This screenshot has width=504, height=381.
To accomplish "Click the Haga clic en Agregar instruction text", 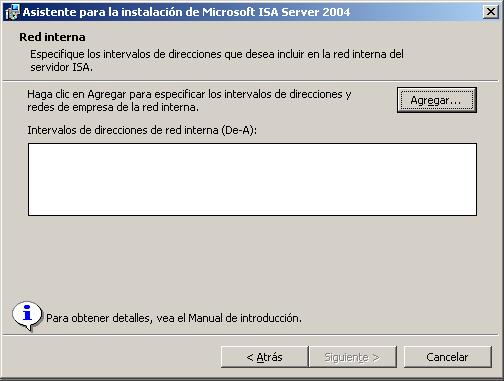I will click(x=189, y=100).
